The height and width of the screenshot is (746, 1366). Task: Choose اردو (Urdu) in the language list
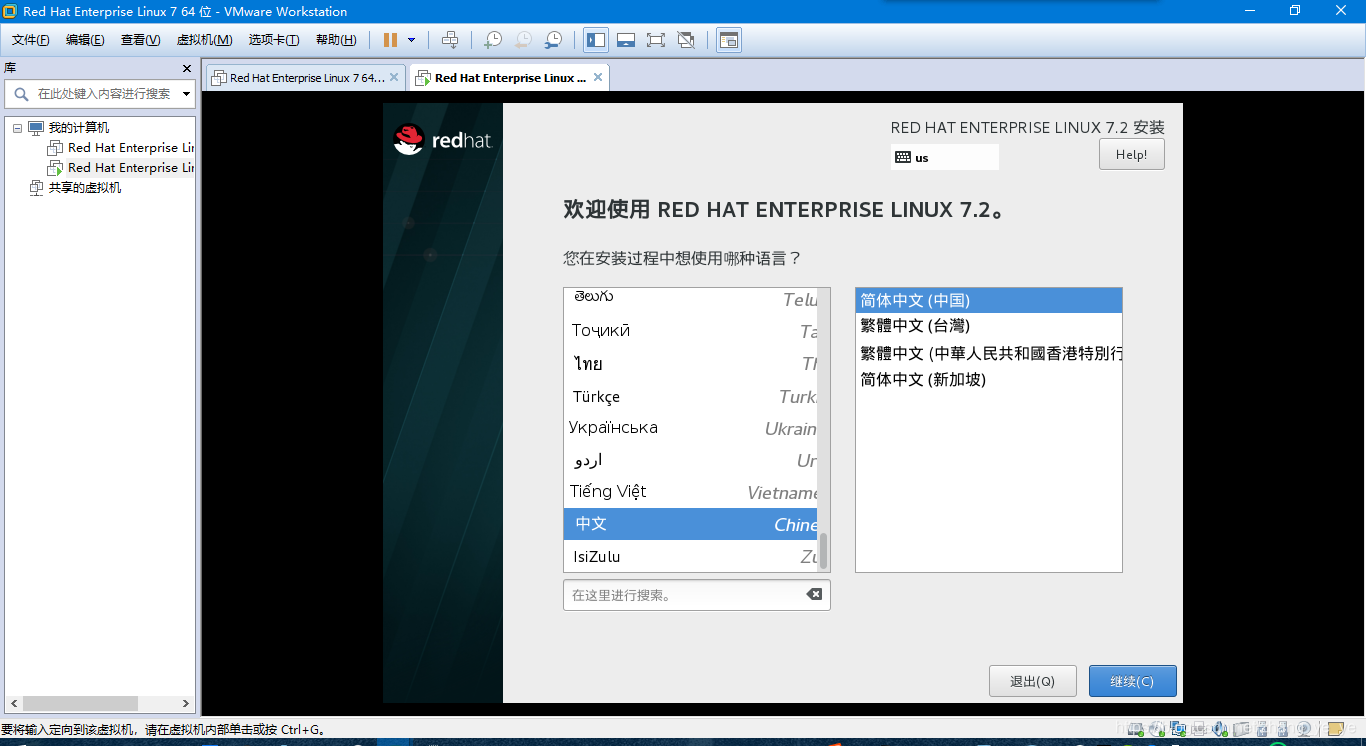pyautogui.click(x=690, y=460)
